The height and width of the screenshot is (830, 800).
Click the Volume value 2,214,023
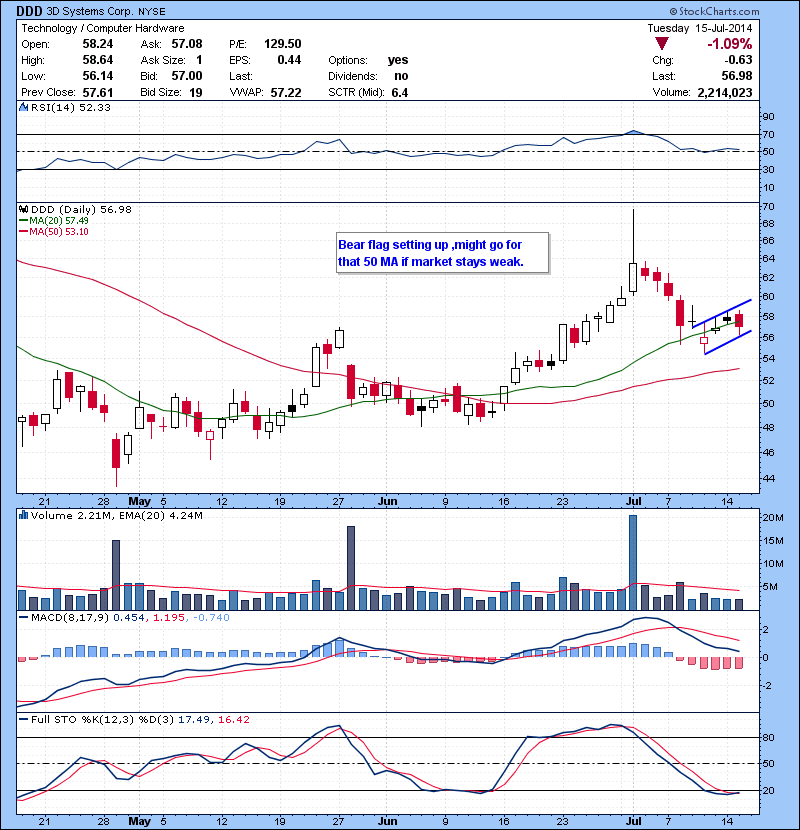tap(725, 93)
